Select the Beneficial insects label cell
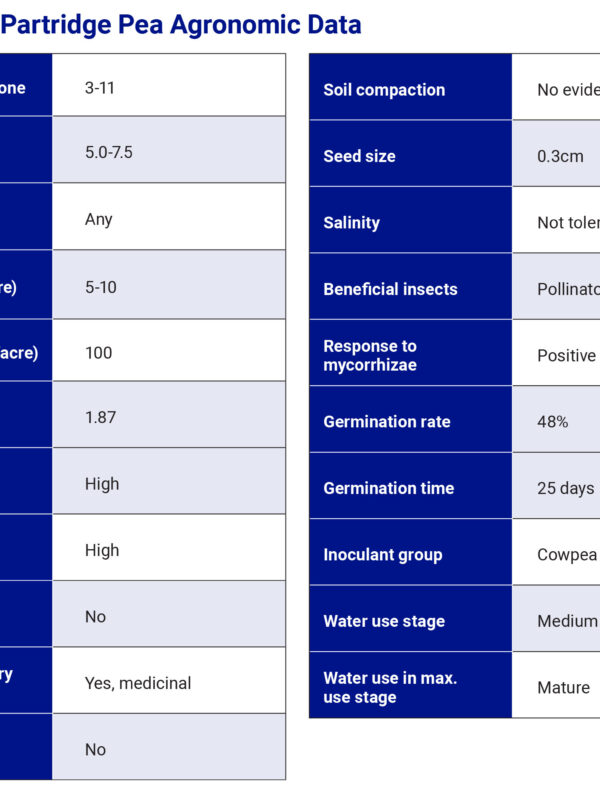600x800 pixels. pos(390,289)
